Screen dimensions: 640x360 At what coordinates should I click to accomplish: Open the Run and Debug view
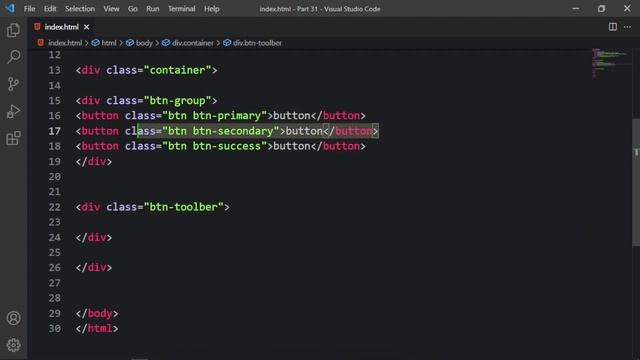(x=13, y=111)
